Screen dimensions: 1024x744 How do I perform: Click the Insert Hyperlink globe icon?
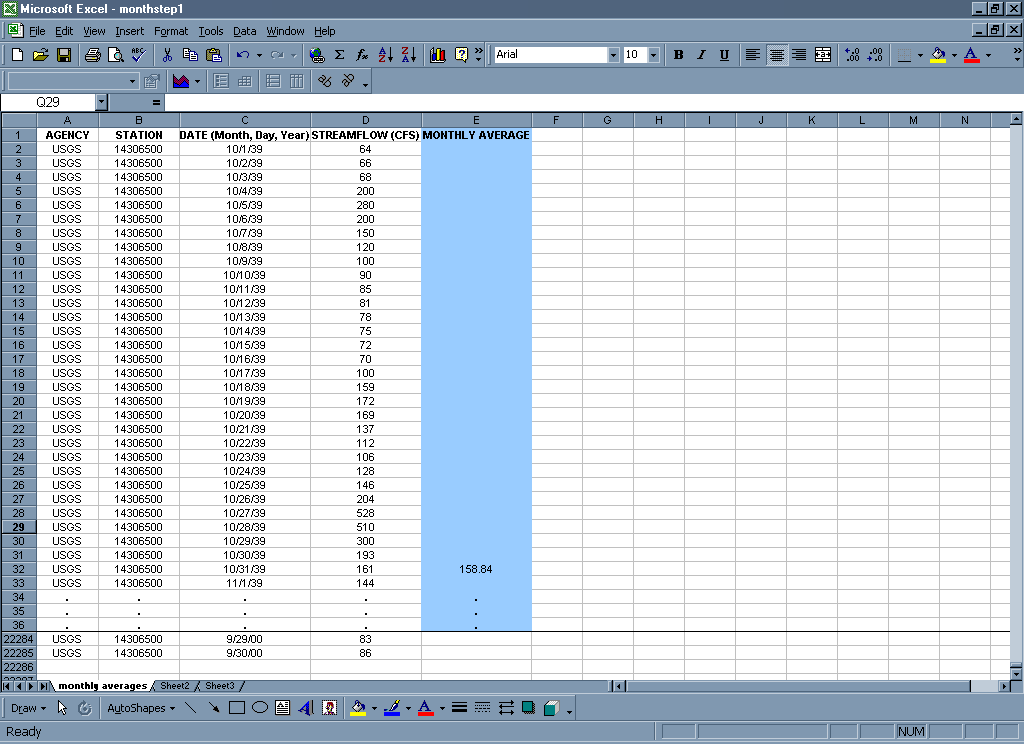coord(316,55)
